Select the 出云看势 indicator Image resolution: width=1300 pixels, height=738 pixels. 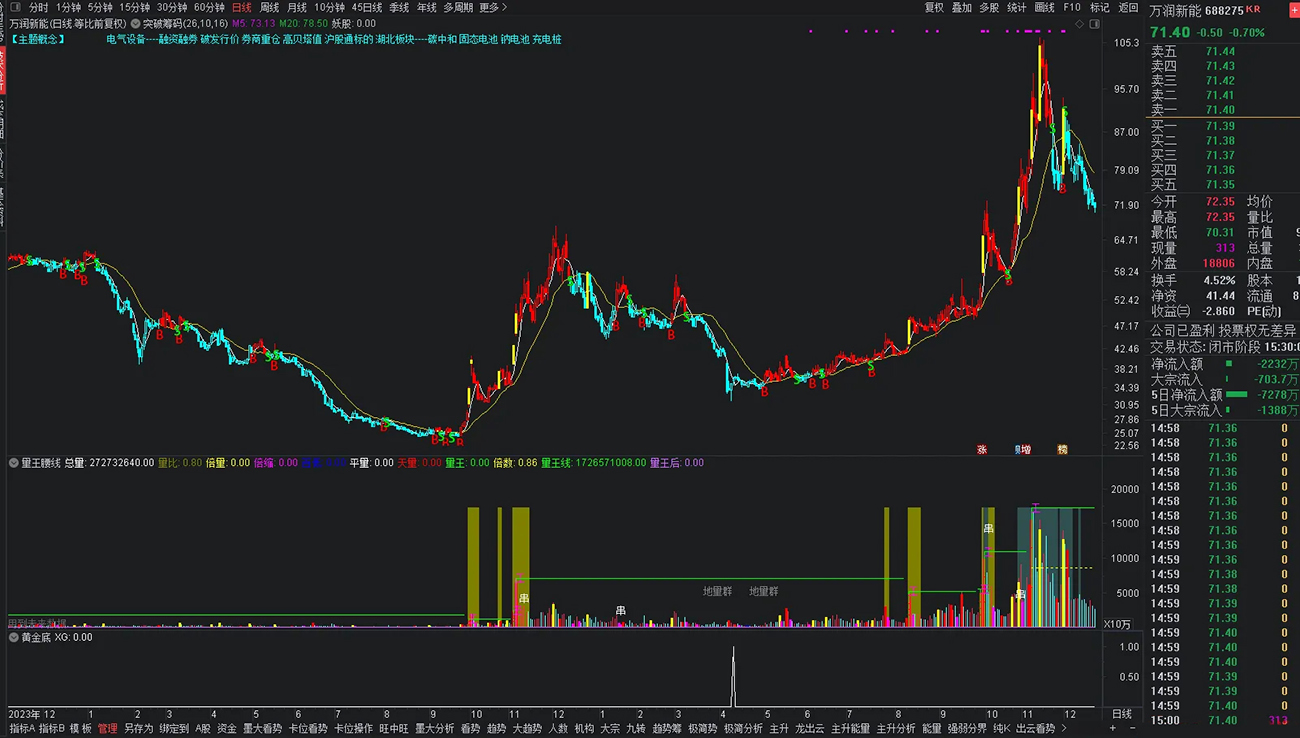pyautogui.click(x=1035, y=729)
